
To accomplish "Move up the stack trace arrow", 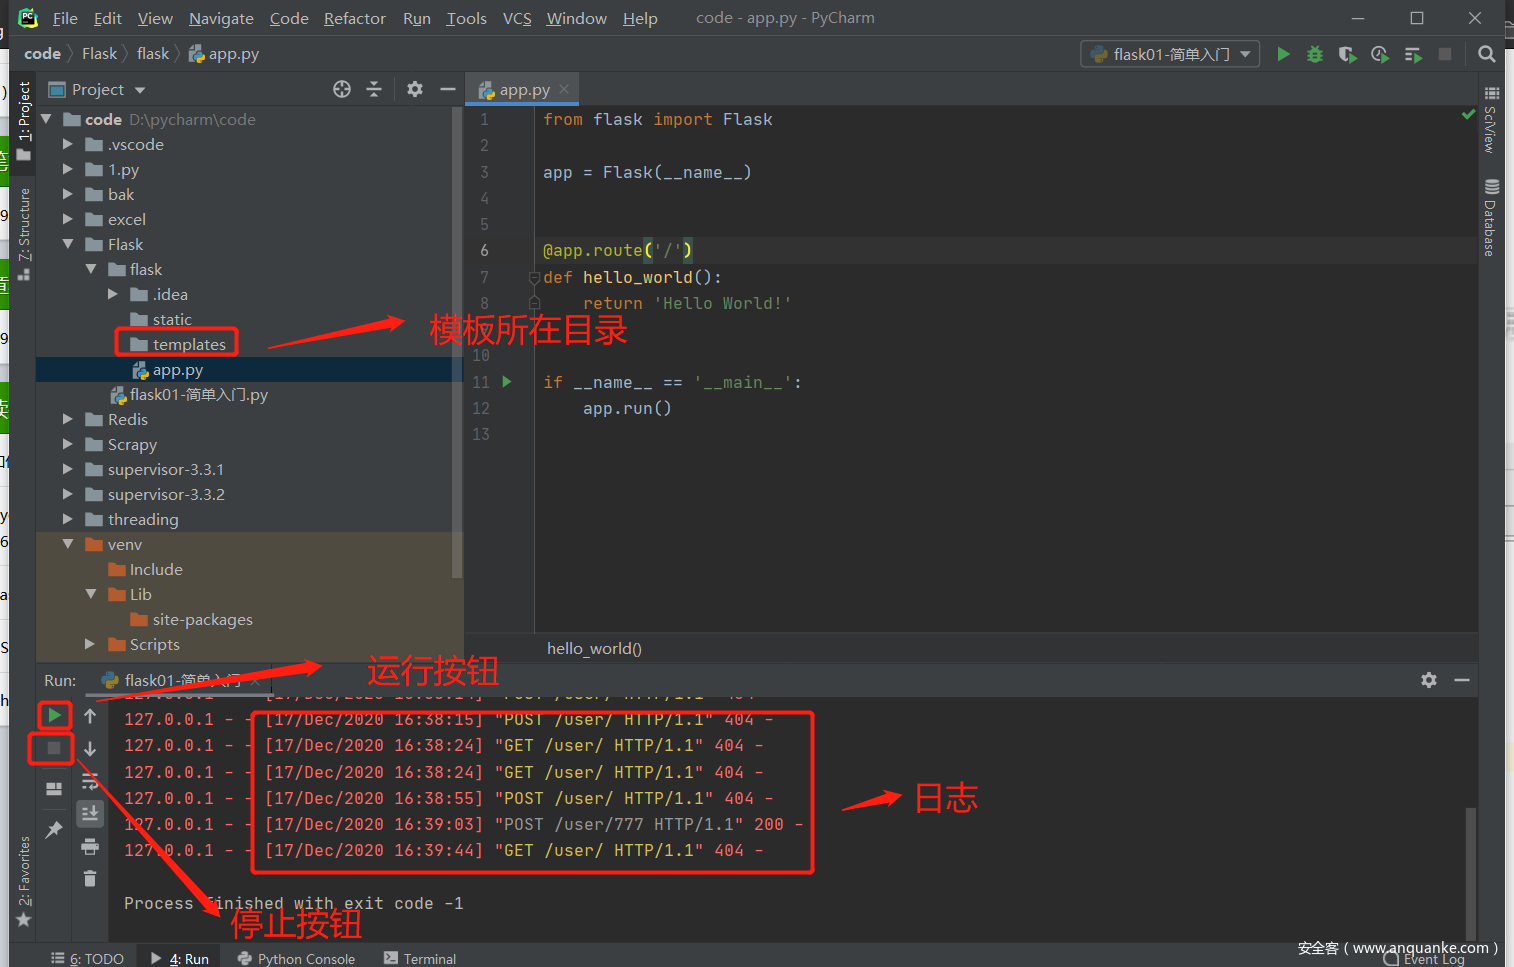I will pos(90,715).
